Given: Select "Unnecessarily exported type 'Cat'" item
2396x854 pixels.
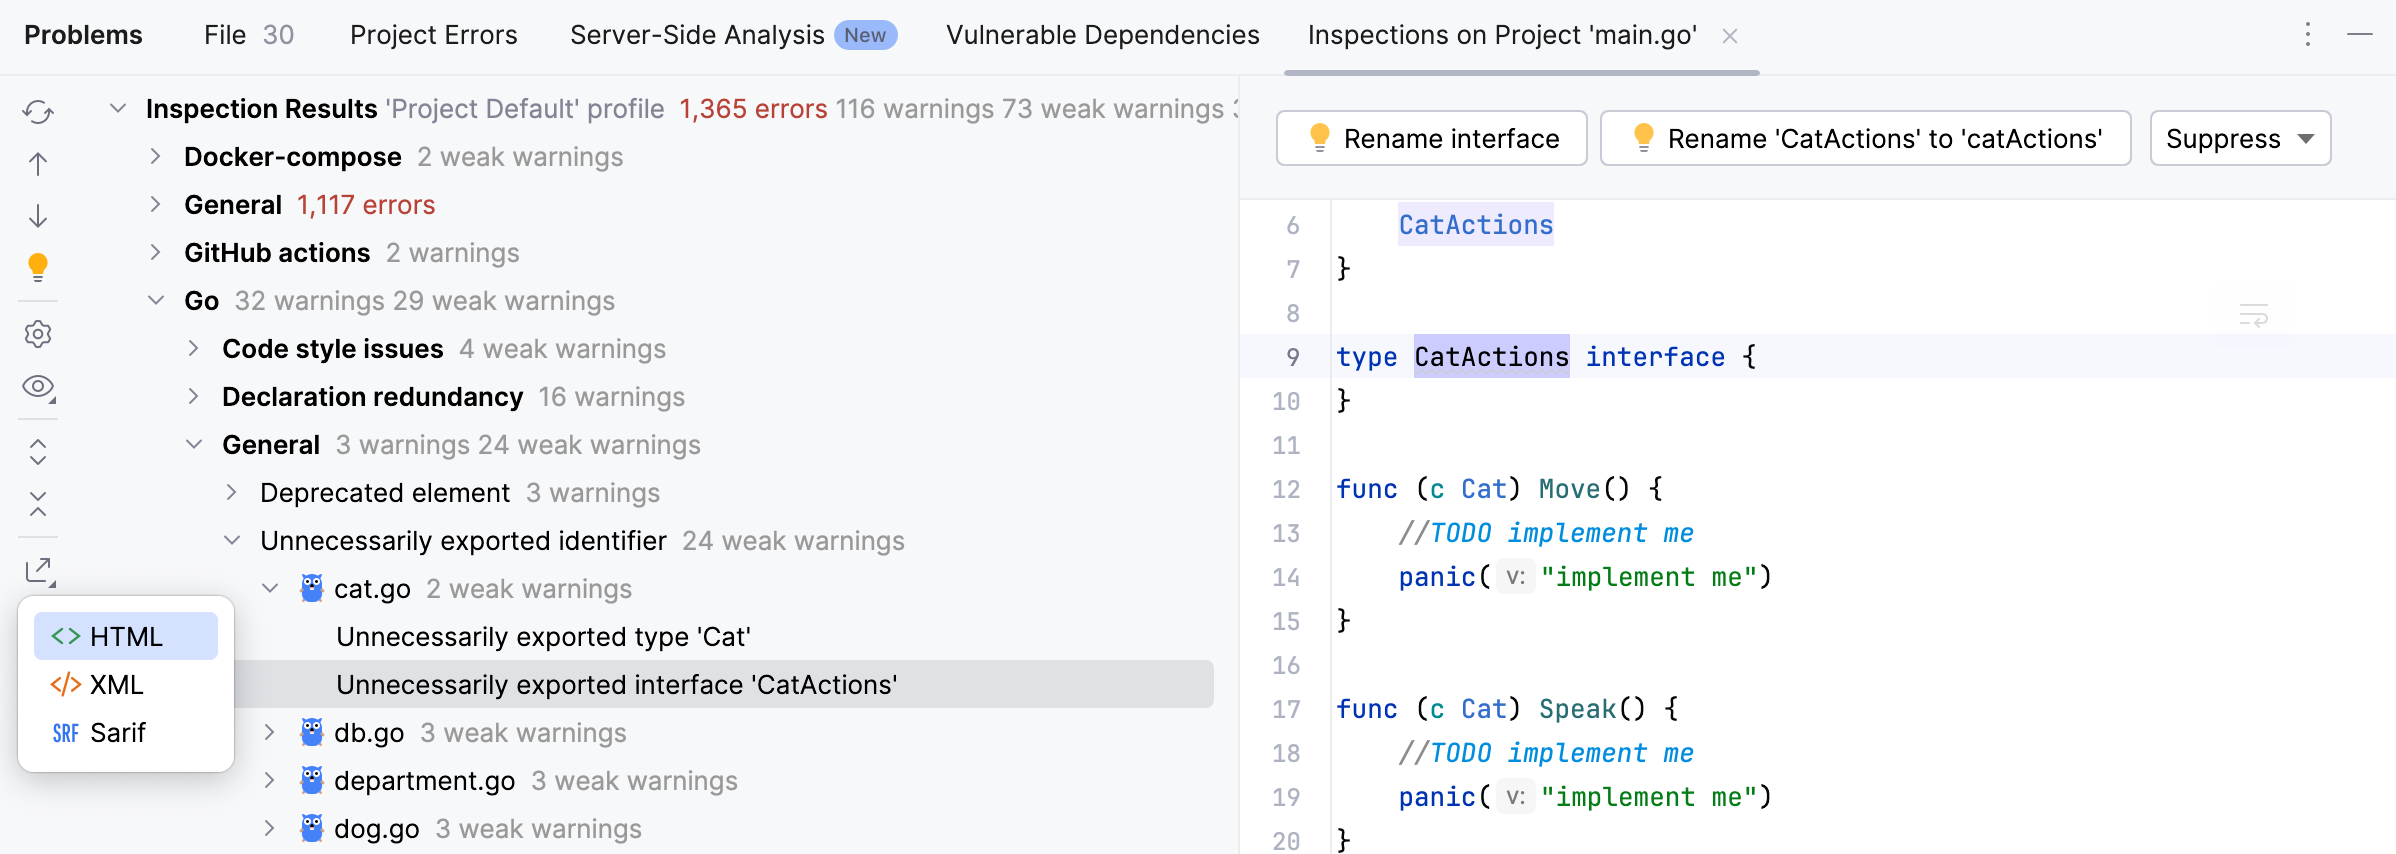Looking at the screenshot, I should pyautogui.click(x=543, y=637).
